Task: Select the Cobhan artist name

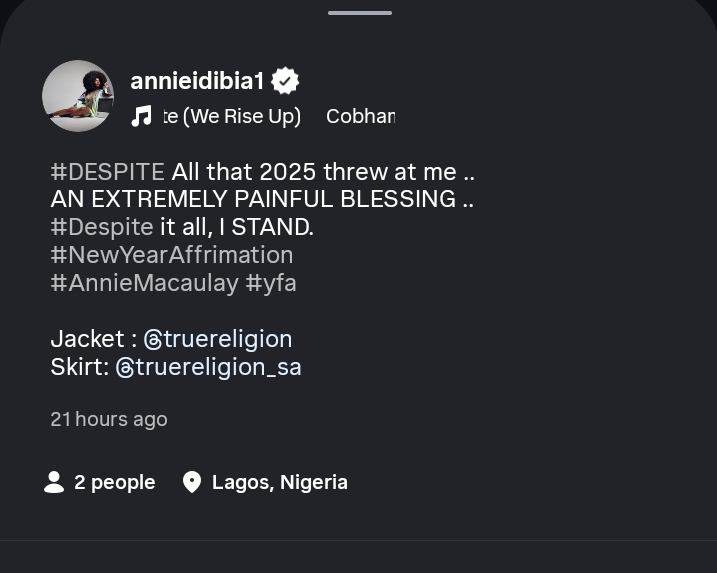Action: pos(360,116)
